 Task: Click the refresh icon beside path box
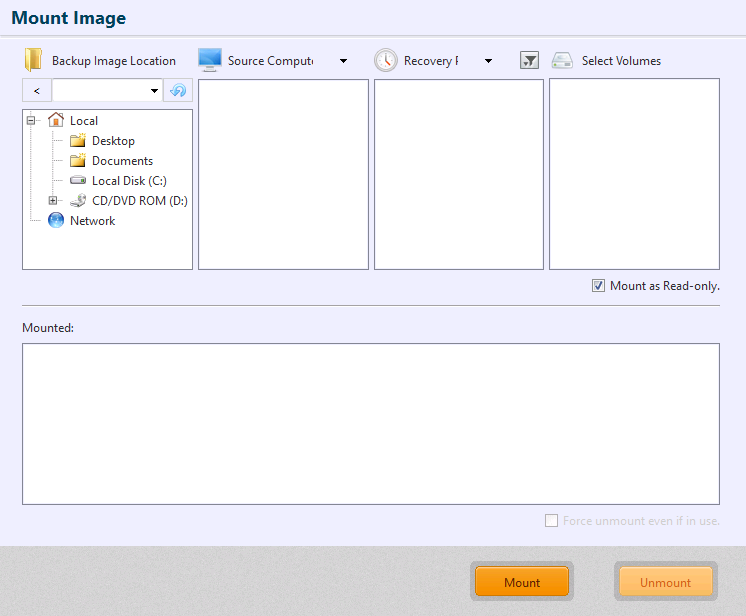178,91
